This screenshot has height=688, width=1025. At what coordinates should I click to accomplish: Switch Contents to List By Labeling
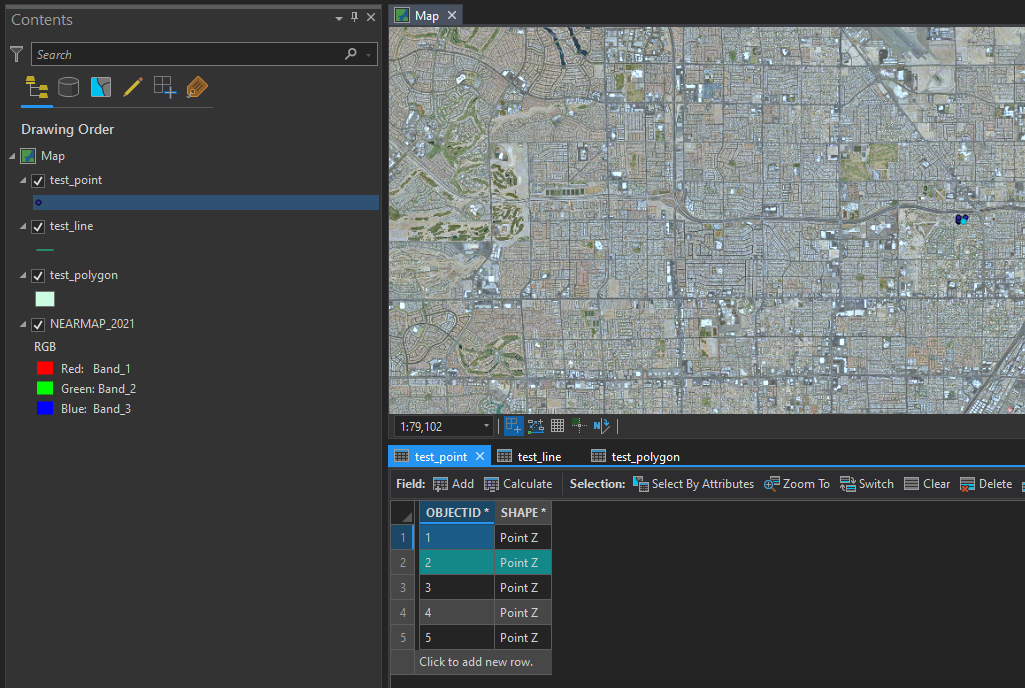[197, 87]
